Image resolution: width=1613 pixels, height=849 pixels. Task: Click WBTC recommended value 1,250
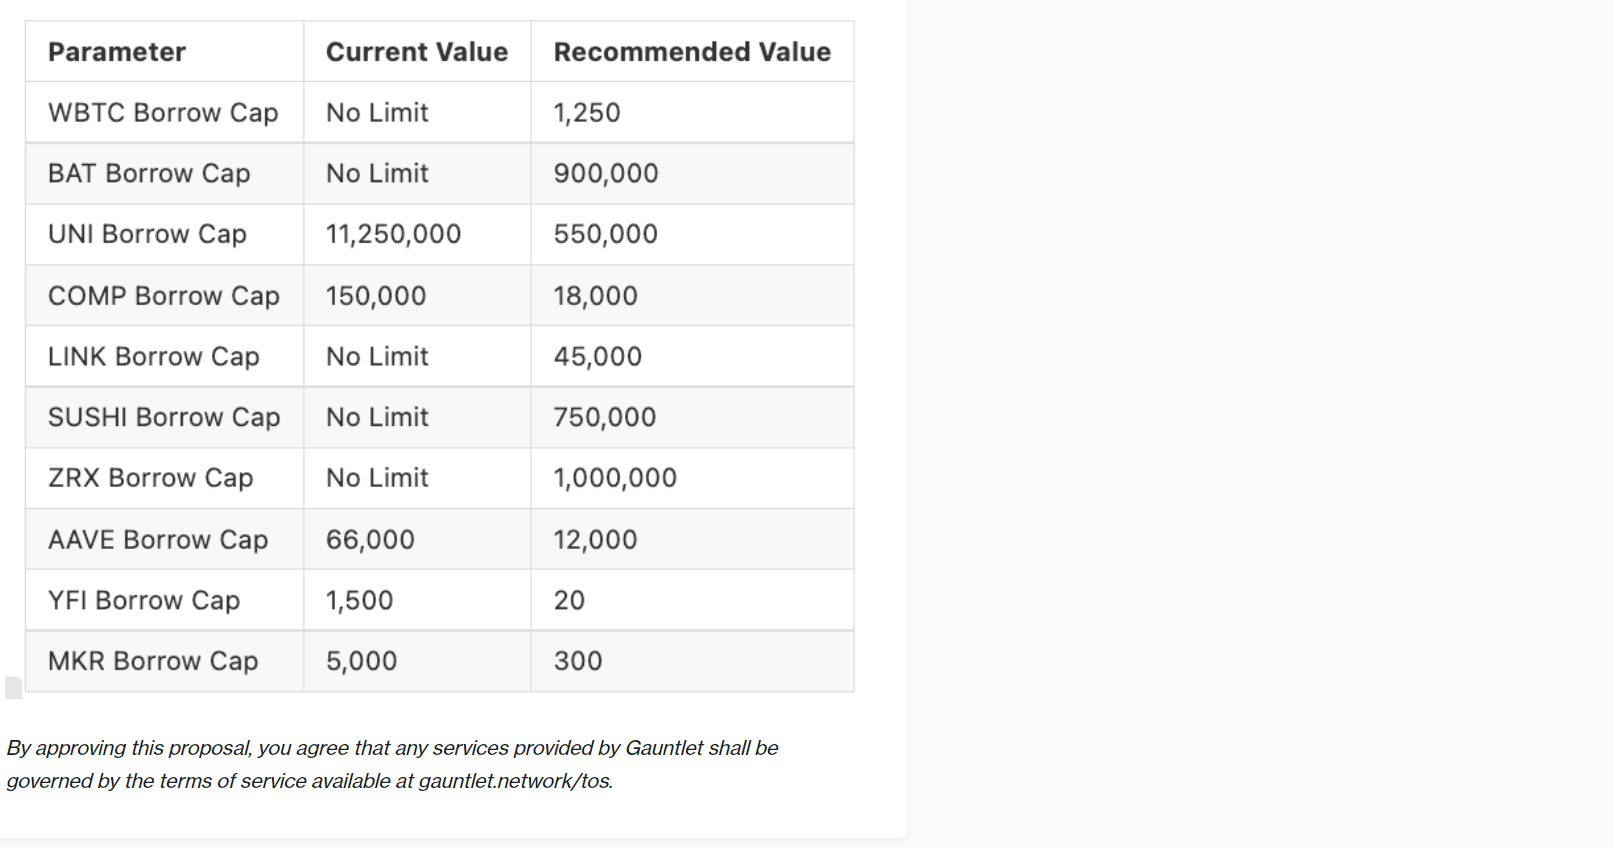click(x=587, y=113)
